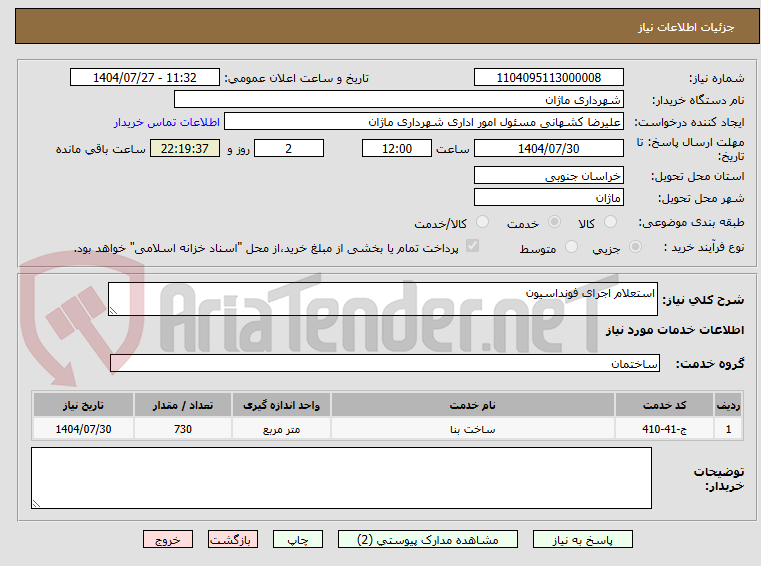Click the گروه خدمت field ساختمان
761x566 pixels.
pos(385,363)
